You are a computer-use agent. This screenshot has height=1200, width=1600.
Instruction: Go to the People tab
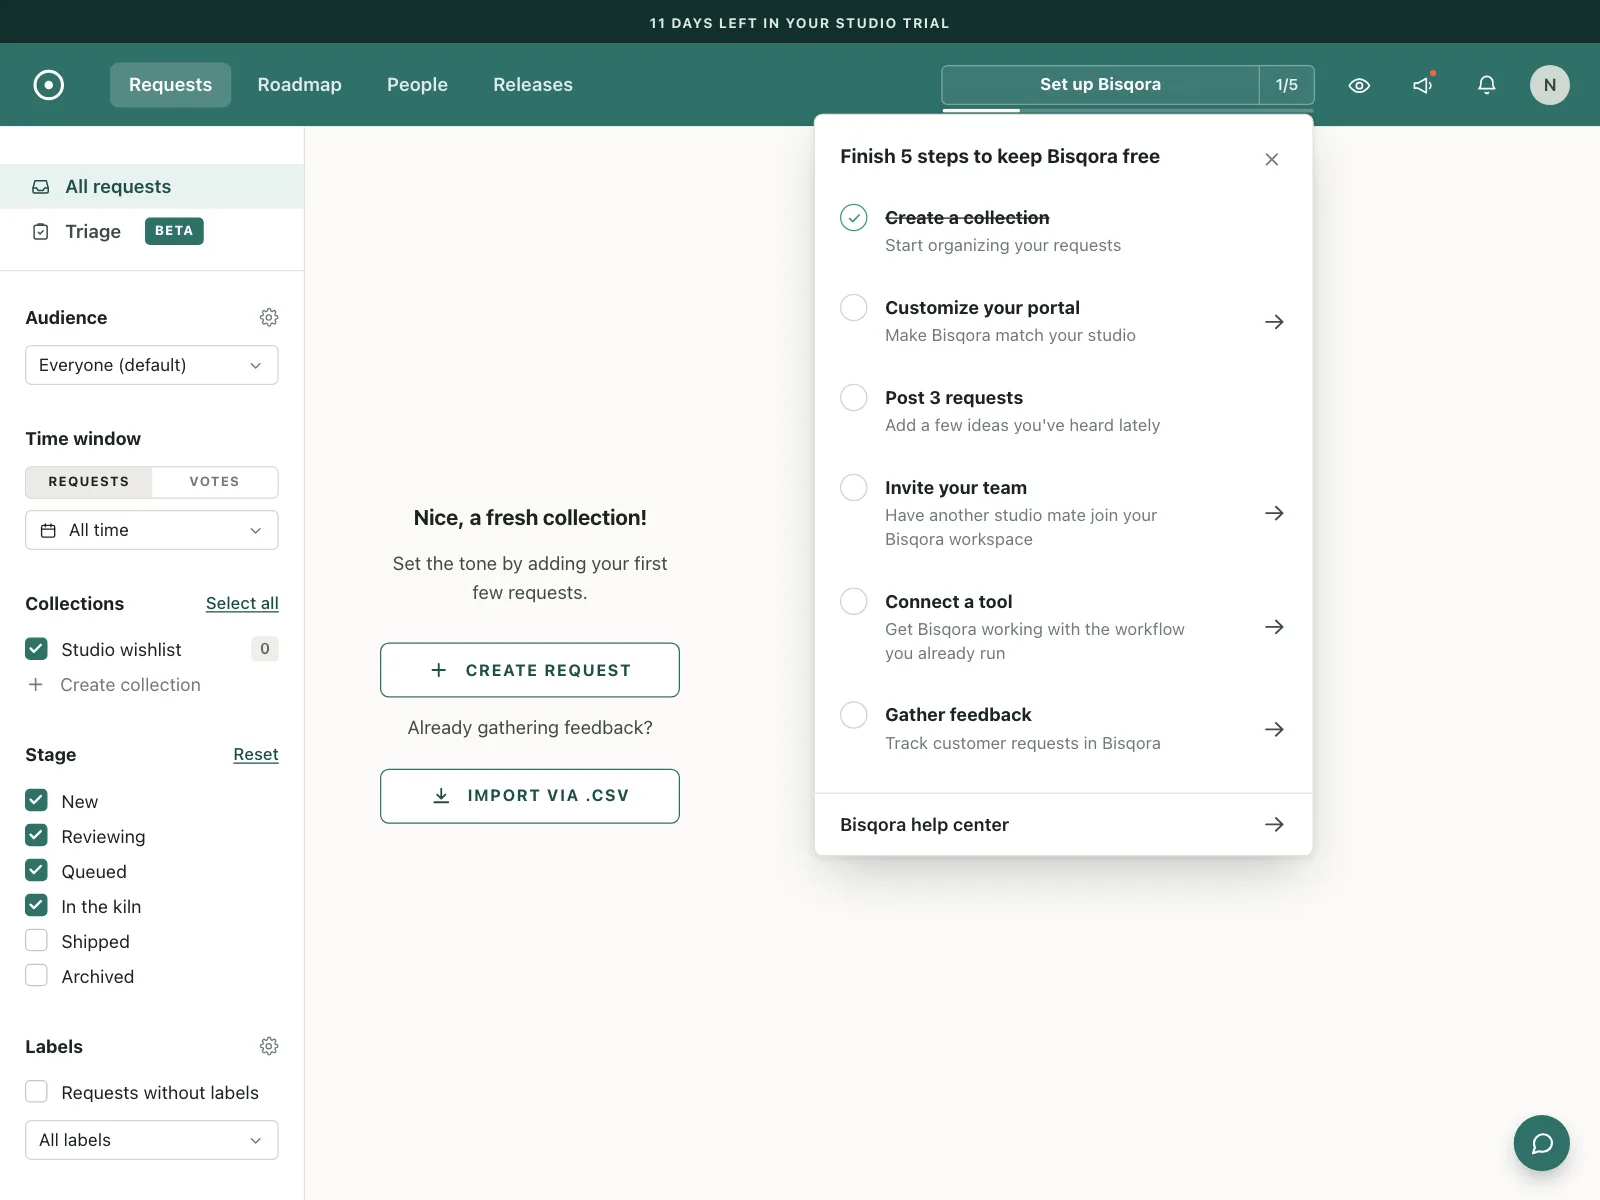[417, 85]
